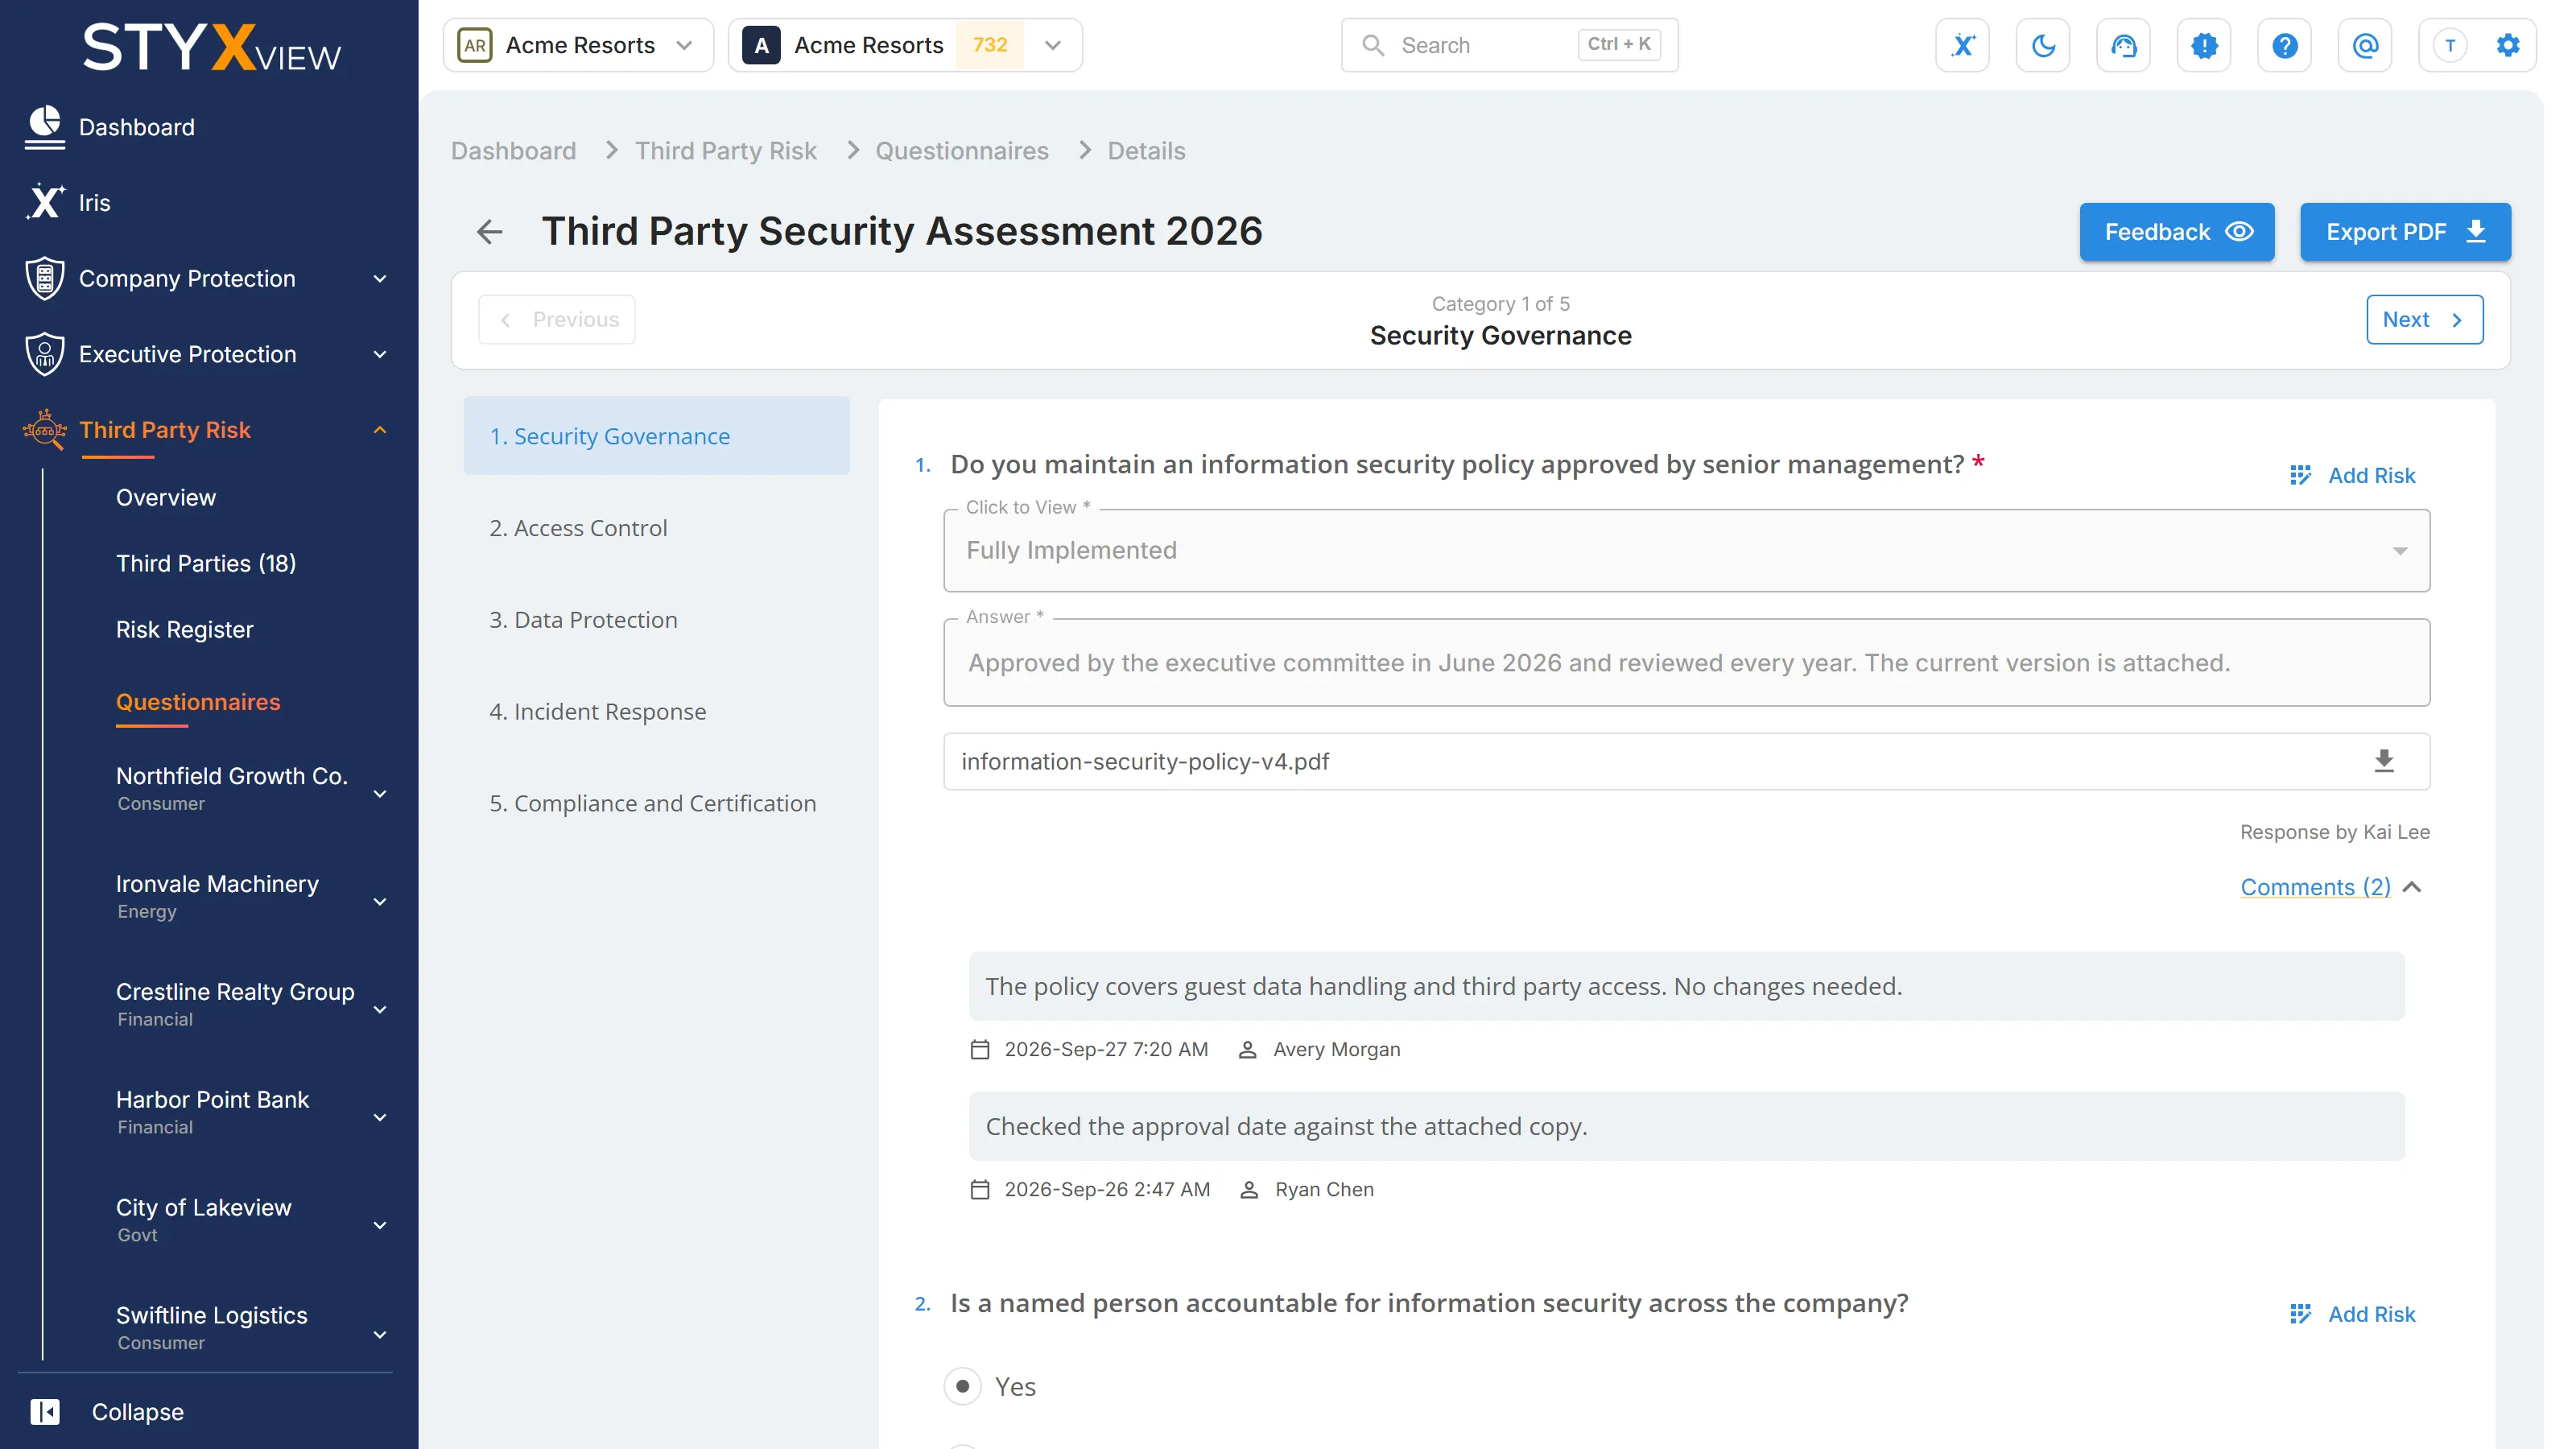This screenshot has height=1449, width=2576.
Task: Open the alerts badge icon
Action: pyautogui.click(x=2204, y=45)
